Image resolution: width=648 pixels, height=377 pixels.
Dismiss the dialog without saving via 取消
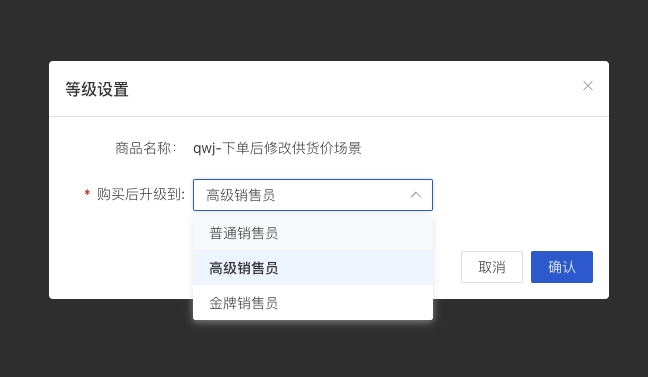pyautogui.click(x=492, y=267)
